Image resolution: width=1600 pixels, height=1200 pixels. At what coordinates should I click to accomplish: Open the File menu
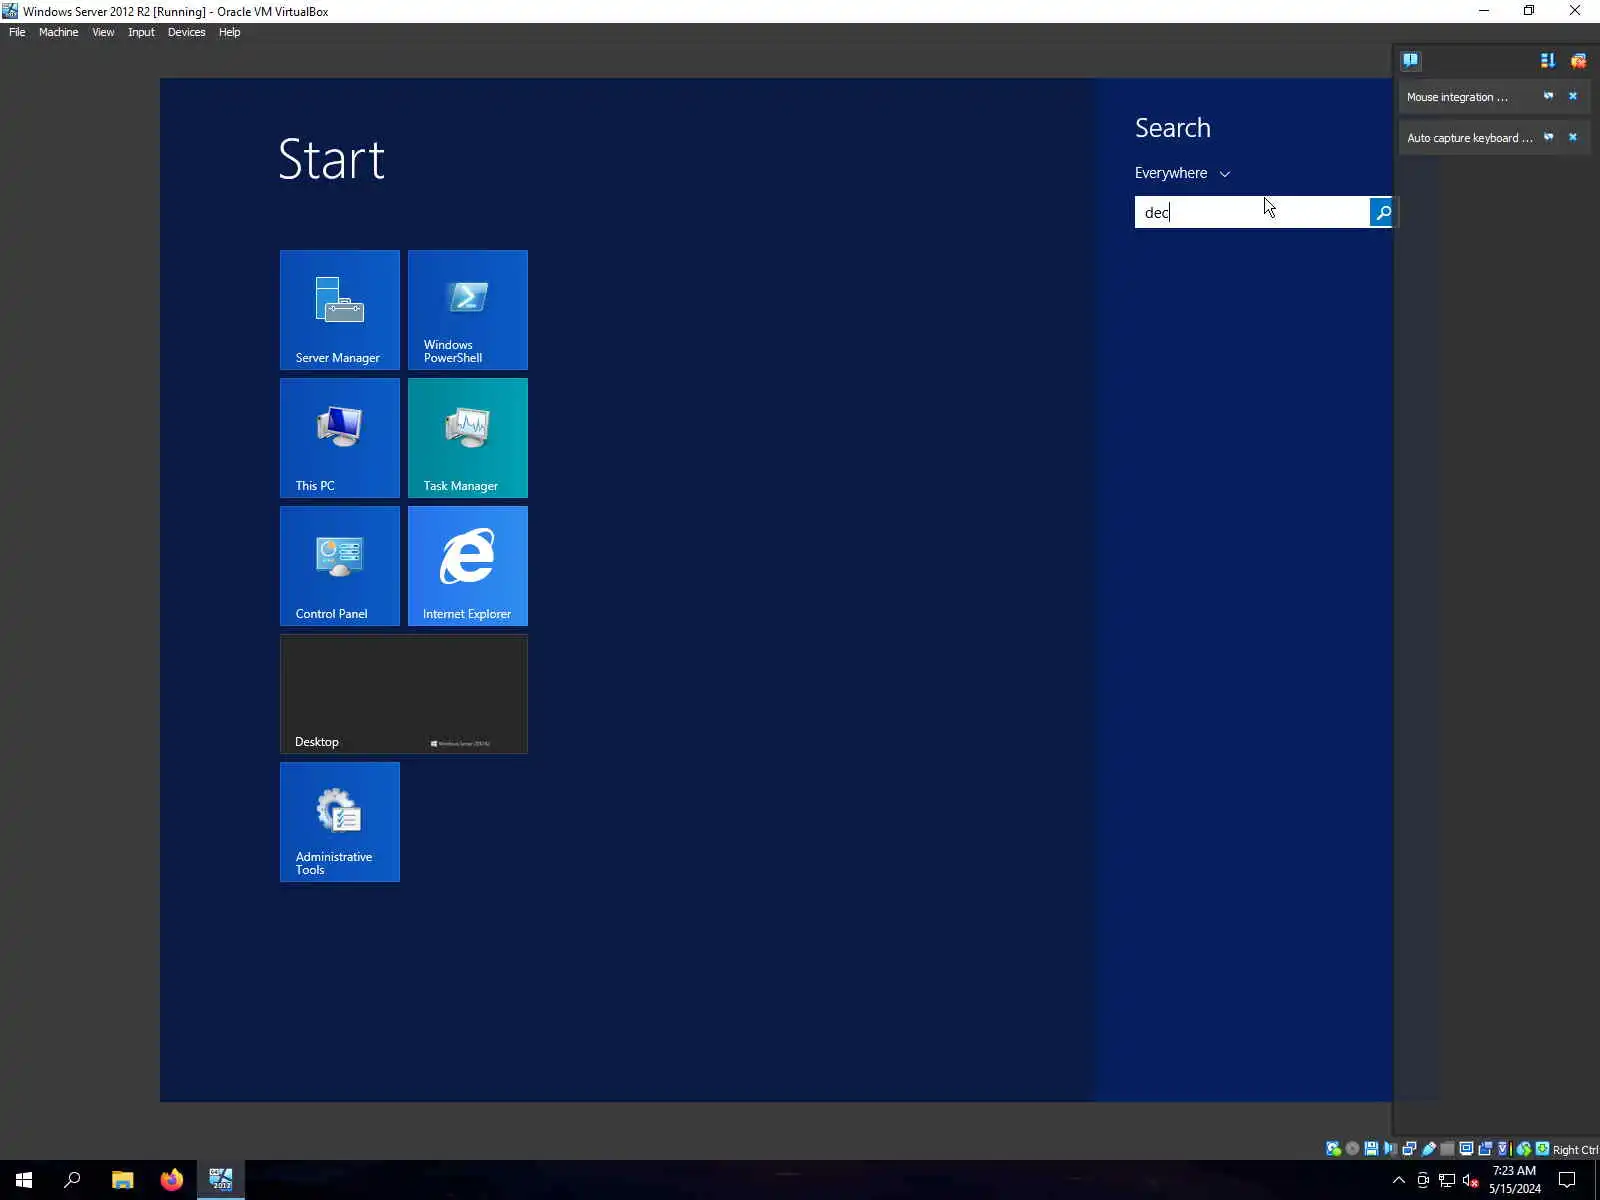17,32
